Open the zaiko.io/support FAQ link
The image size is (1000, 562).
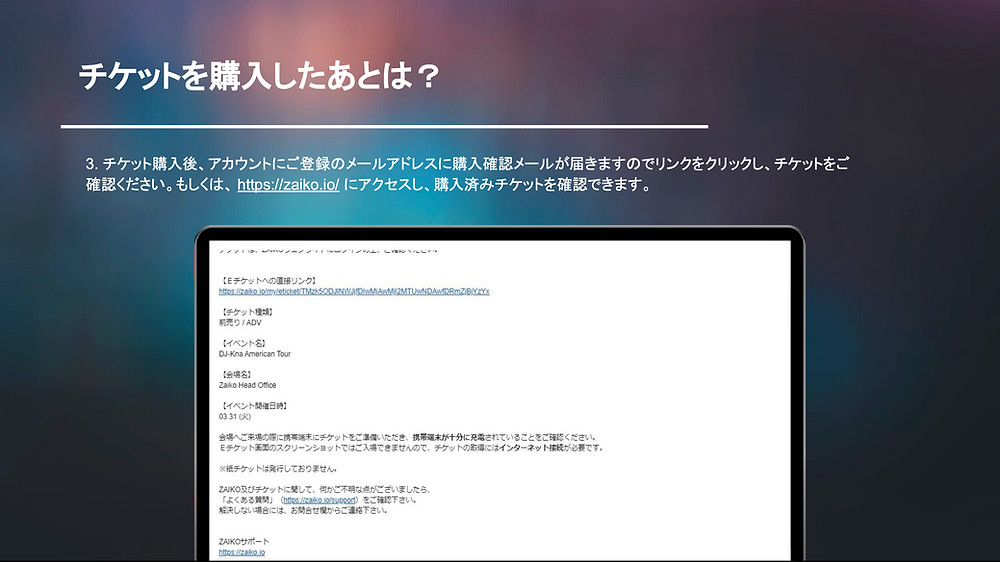(x=319, y=500)
